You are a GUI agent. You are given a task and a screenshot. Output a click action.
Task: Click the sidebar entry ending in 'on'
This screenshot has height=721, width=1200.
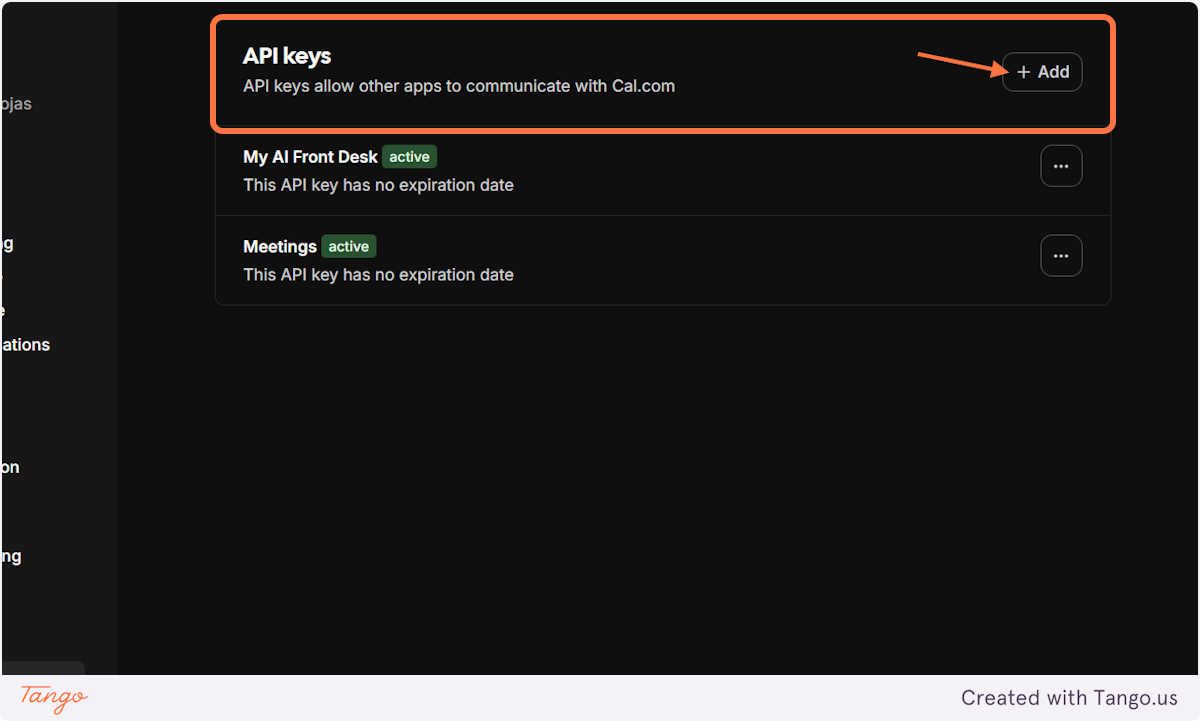(8, 466)
